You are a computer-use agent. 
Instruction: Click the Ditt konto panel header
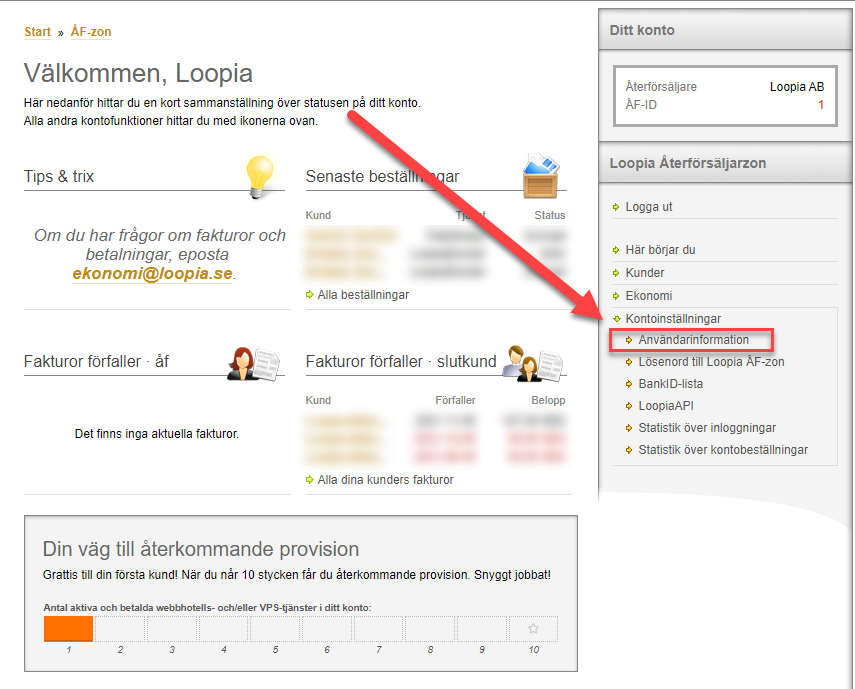click(x=725, y=30)
